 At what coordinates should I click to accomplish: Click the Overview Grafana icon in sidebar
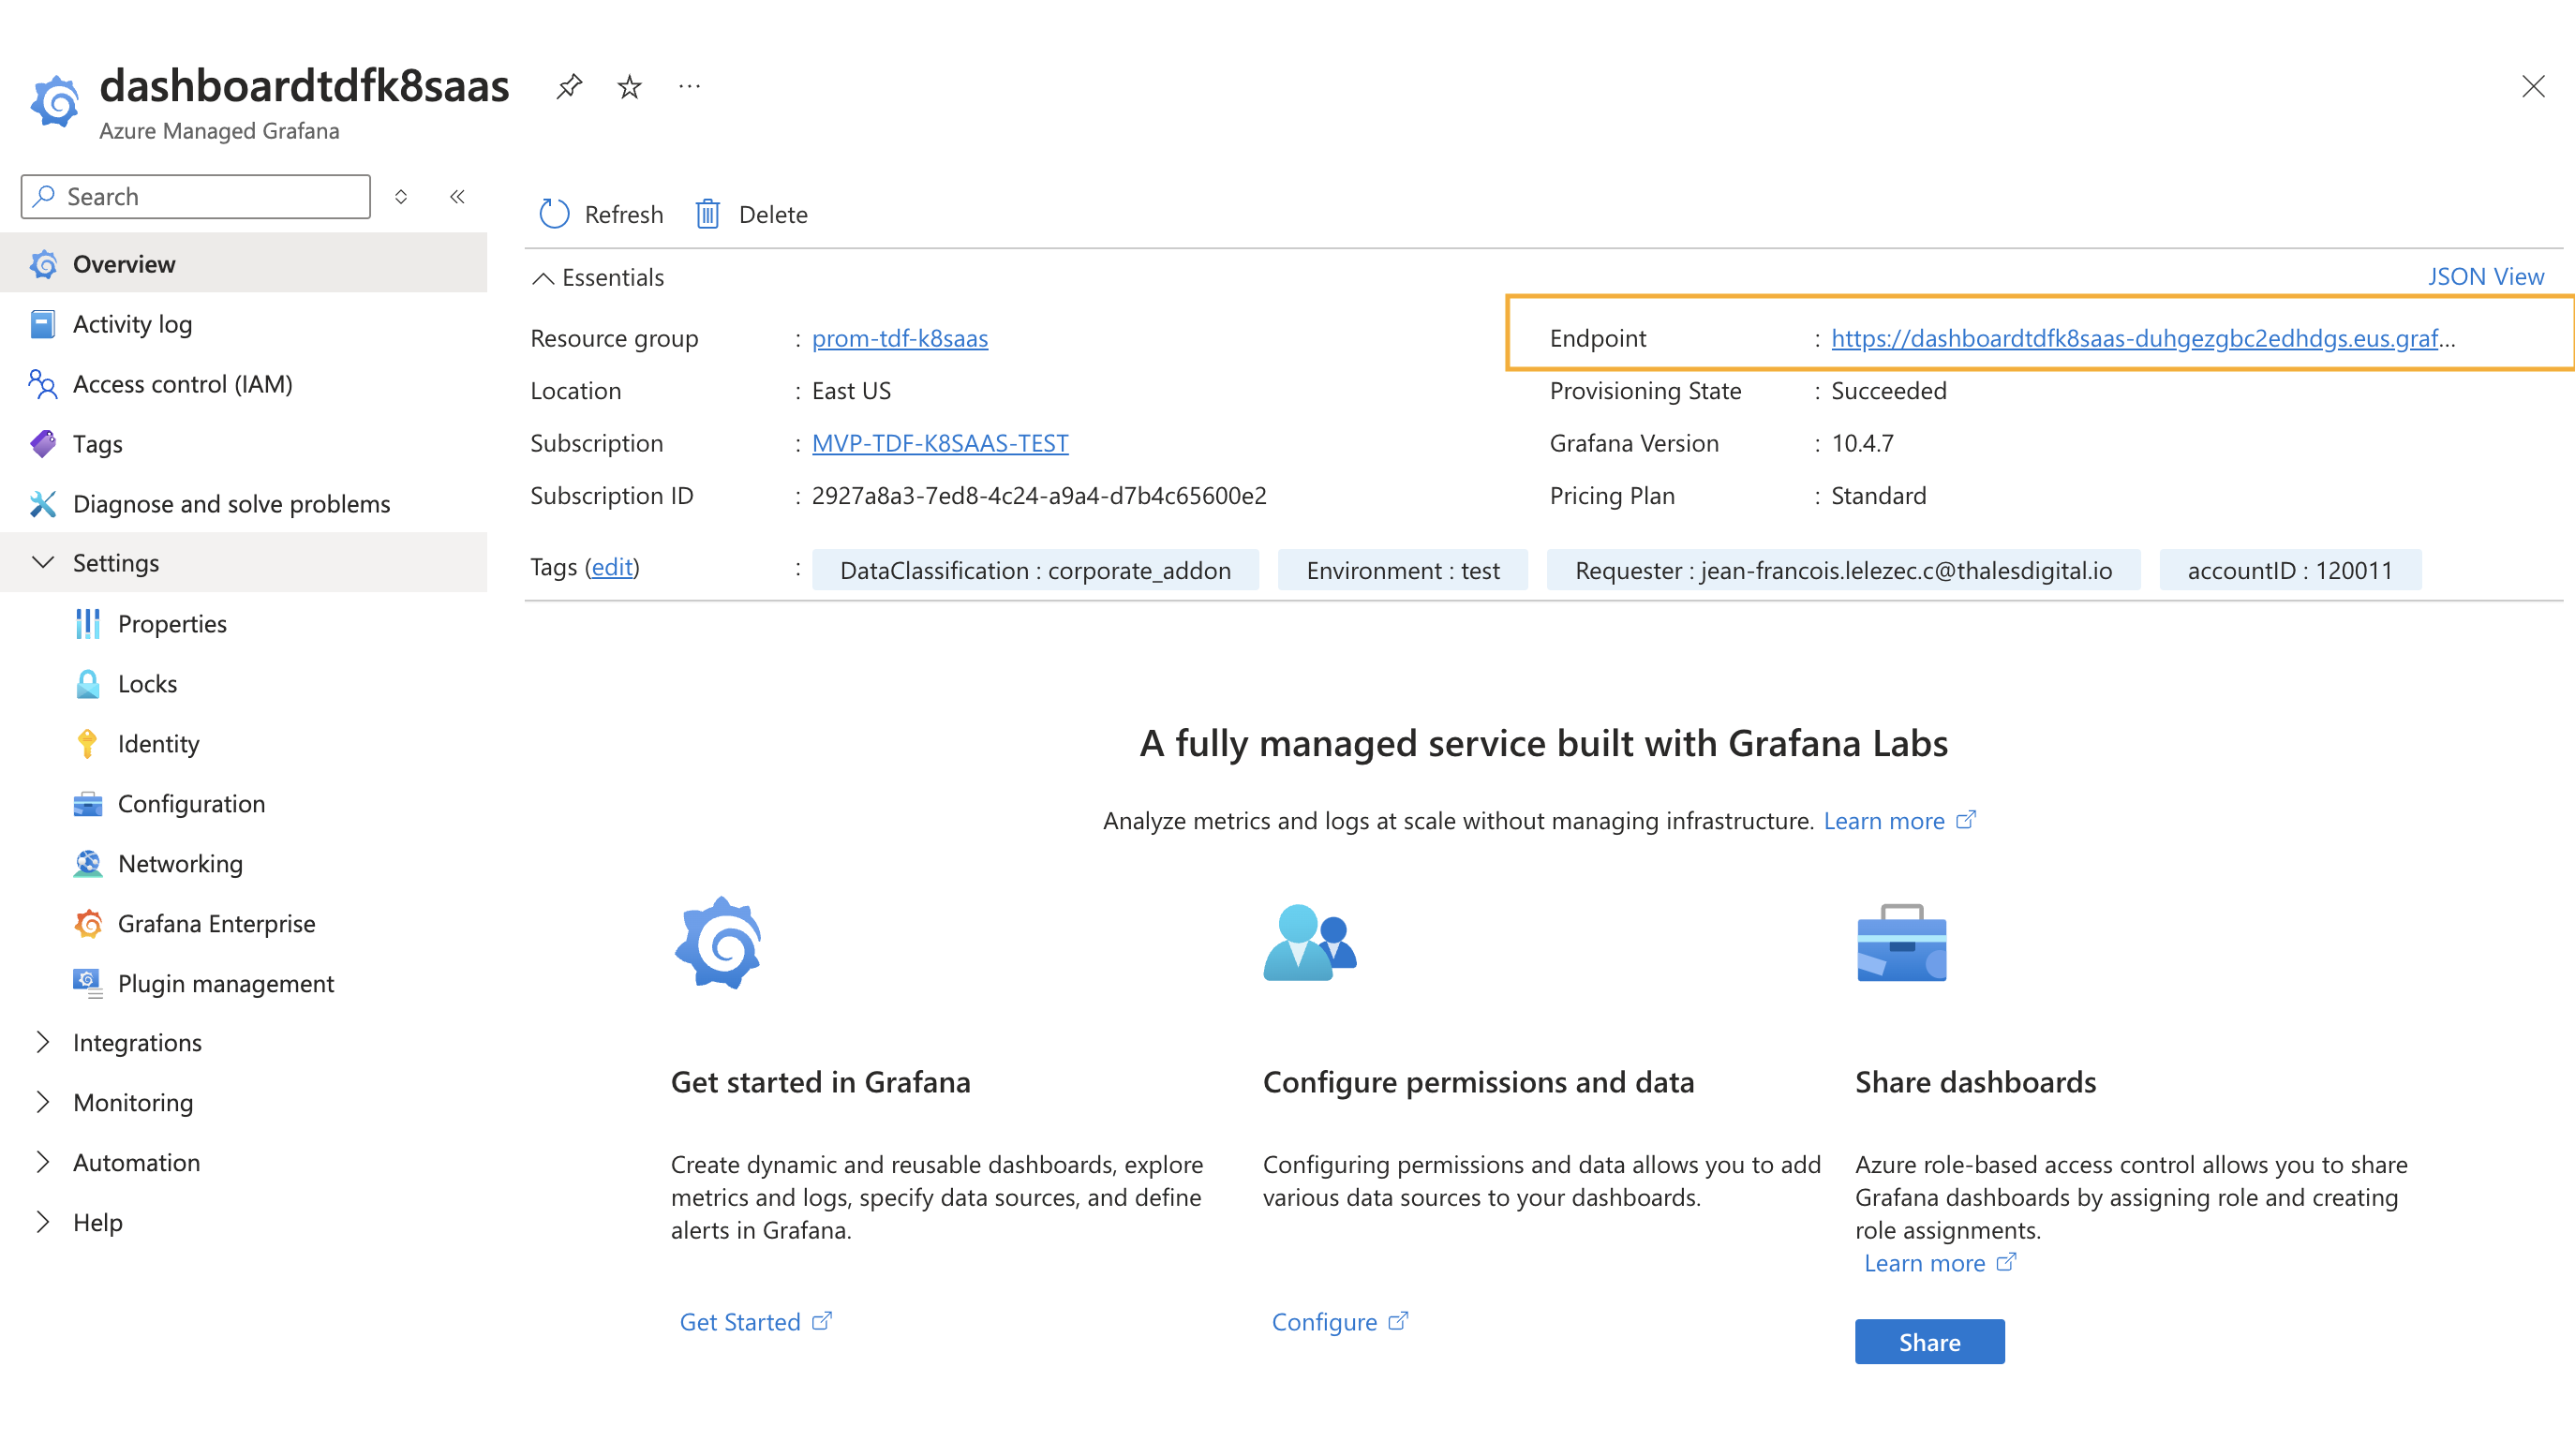(x=43, y=264)
